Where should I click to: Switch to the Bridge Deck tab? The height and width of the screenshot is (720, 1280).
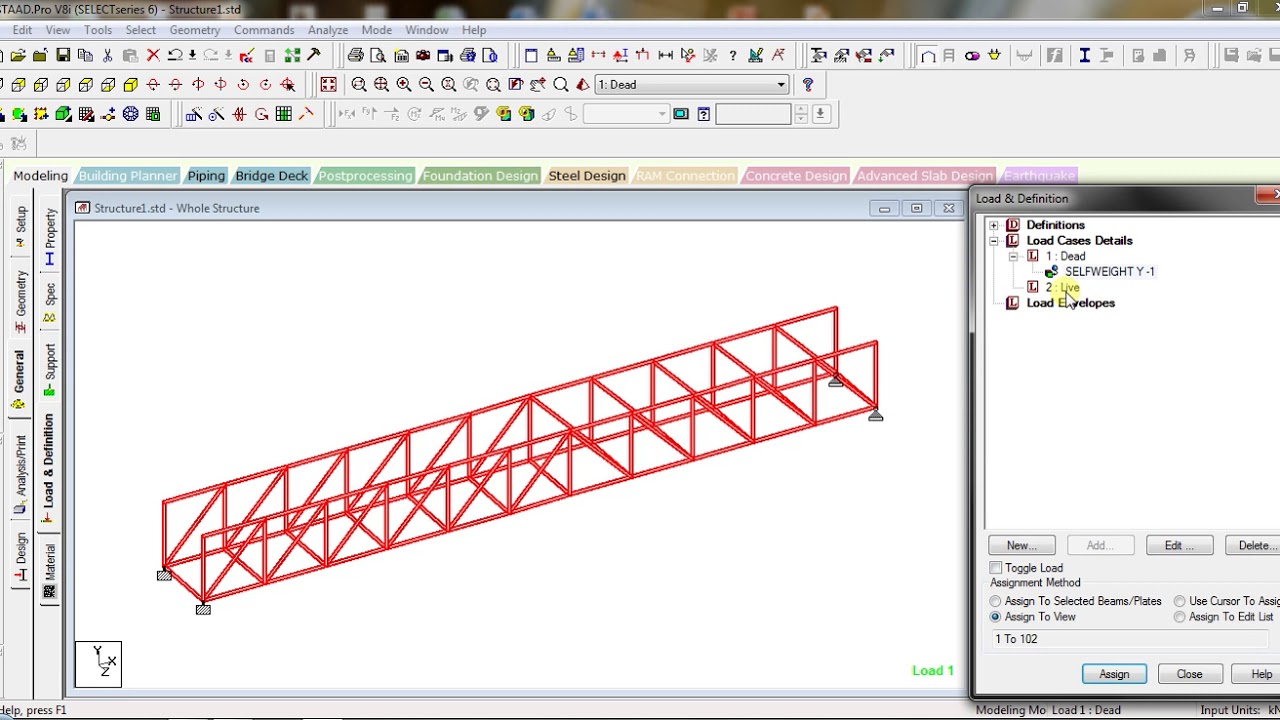point(272,176)
